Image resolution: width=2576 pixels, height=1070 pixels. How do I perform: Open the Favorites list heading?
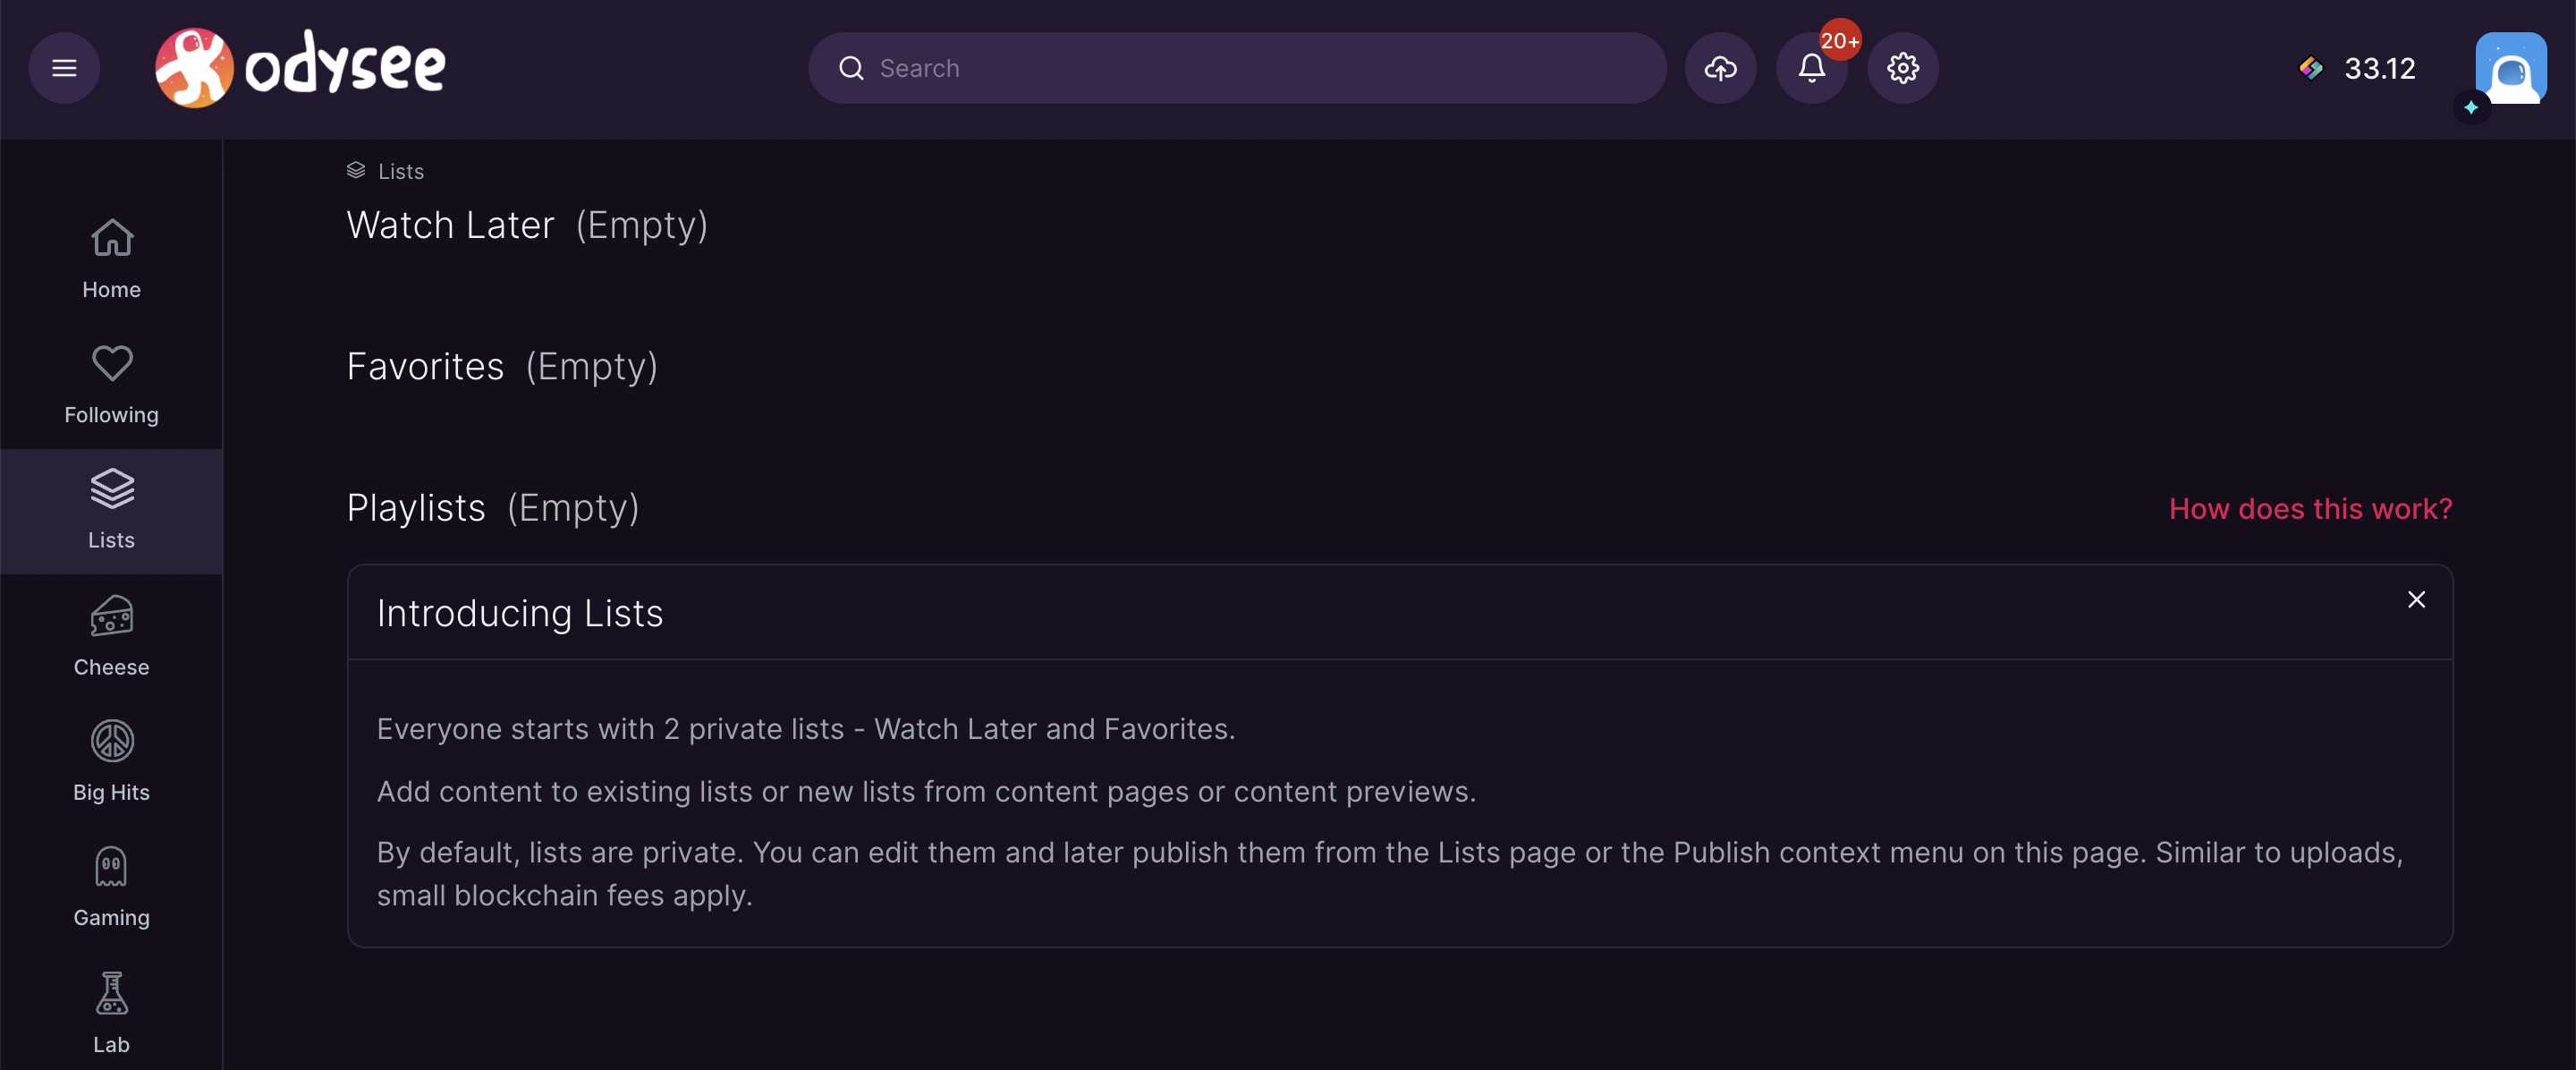pyautogui.click(x=425, y=366)
